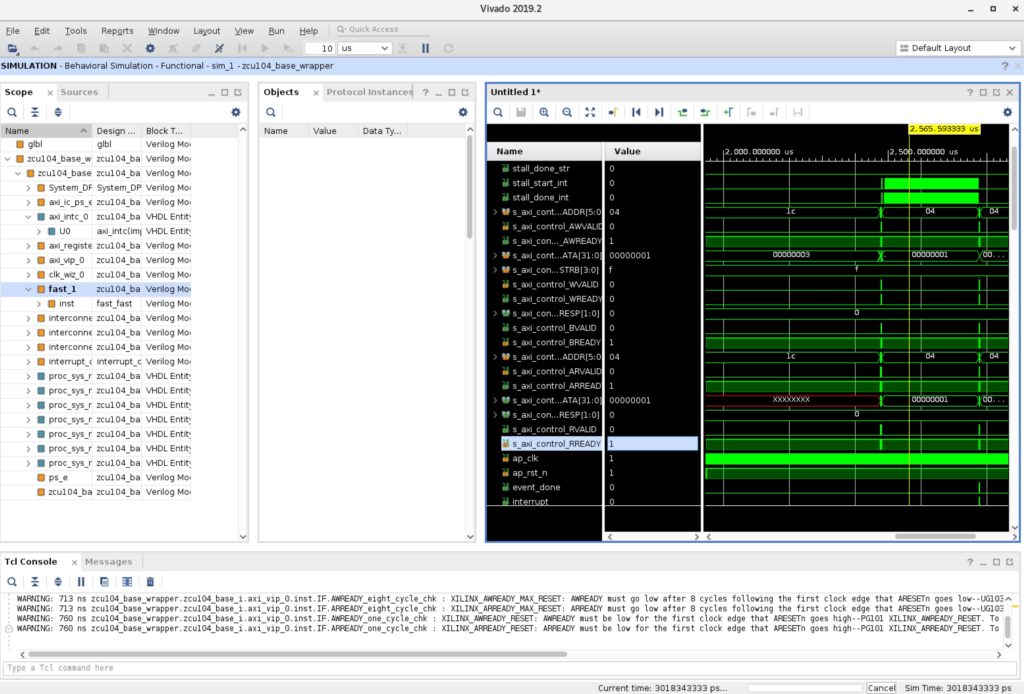
Task: Click the Cancel button in status bar
Action: [x=881, y=688]
